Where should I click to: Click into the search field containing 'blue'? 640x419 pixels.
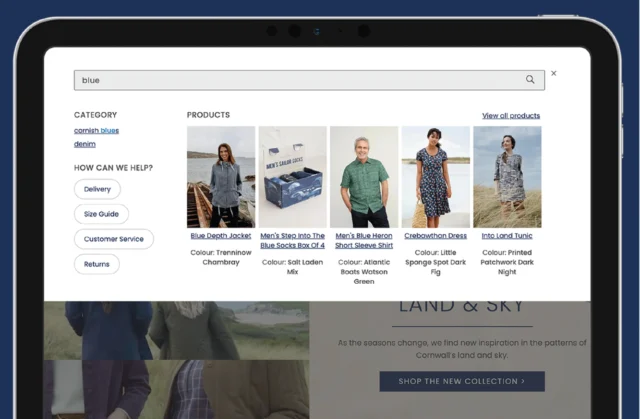tap(300, 80)
